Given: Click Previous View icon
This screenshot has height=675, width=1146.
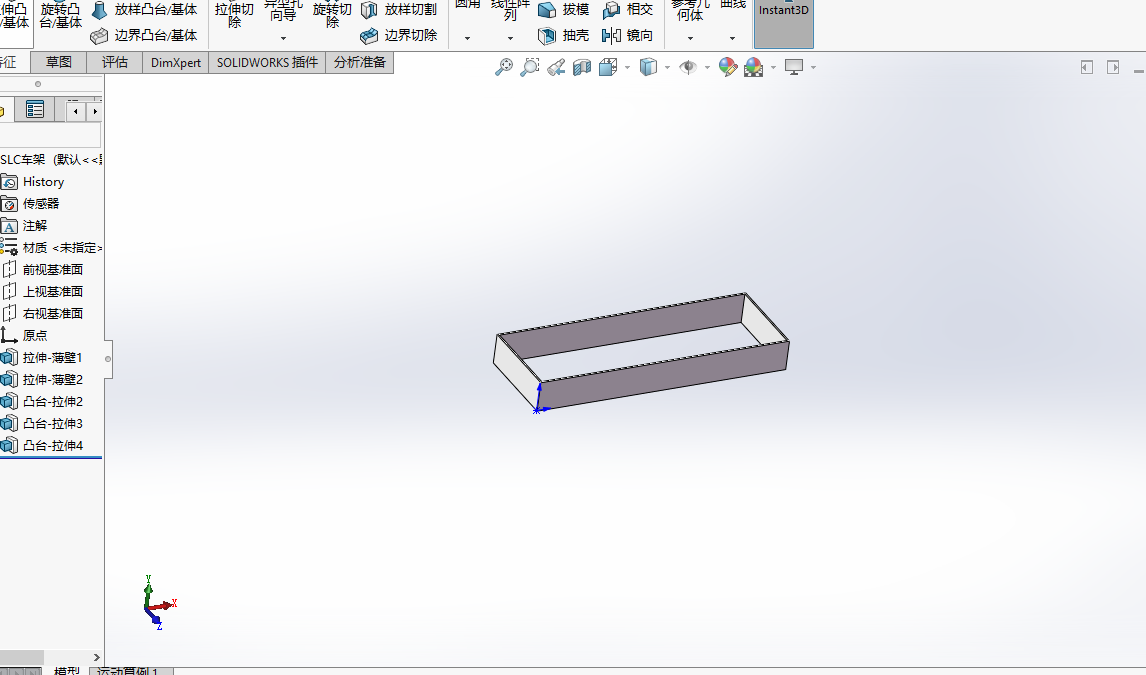Looking at the screenshot, I should tap(556, 68).
